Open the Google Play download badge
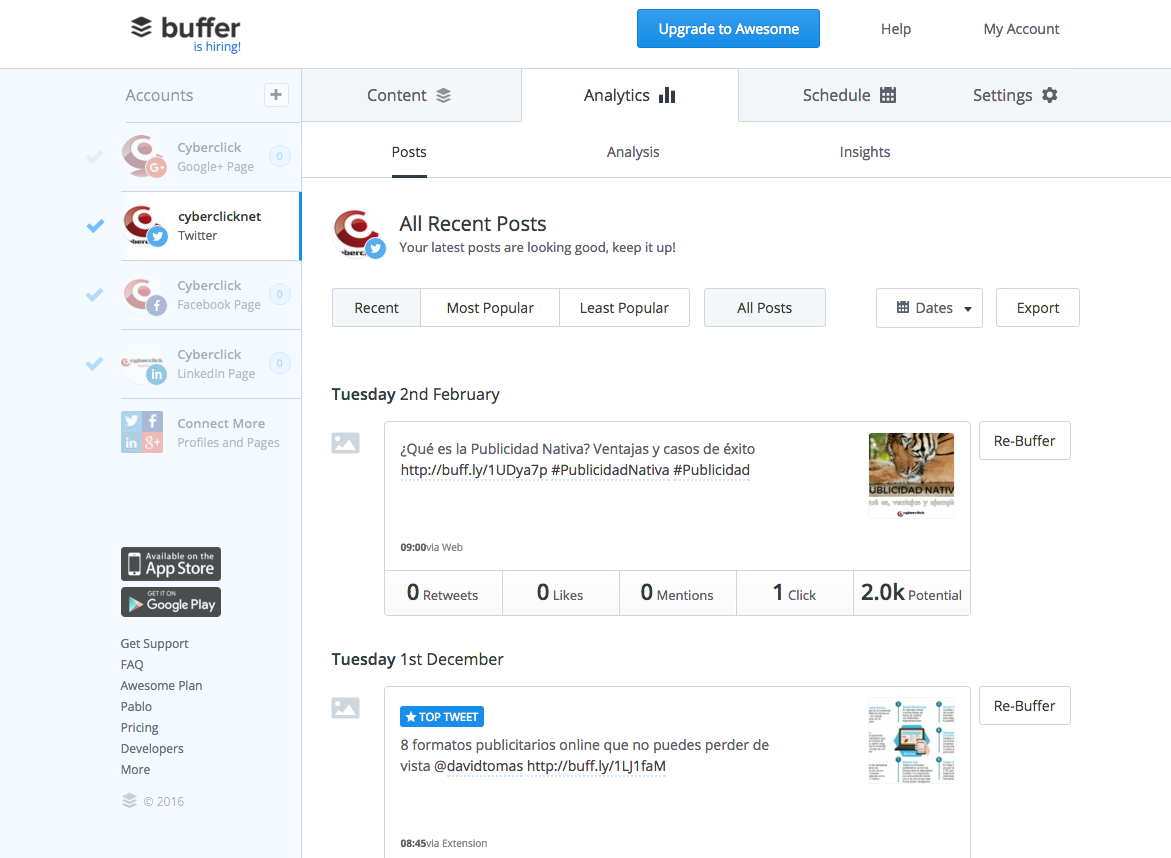Image resolution: width=1171 pixels, height=858 pixels. click(171, 602)
